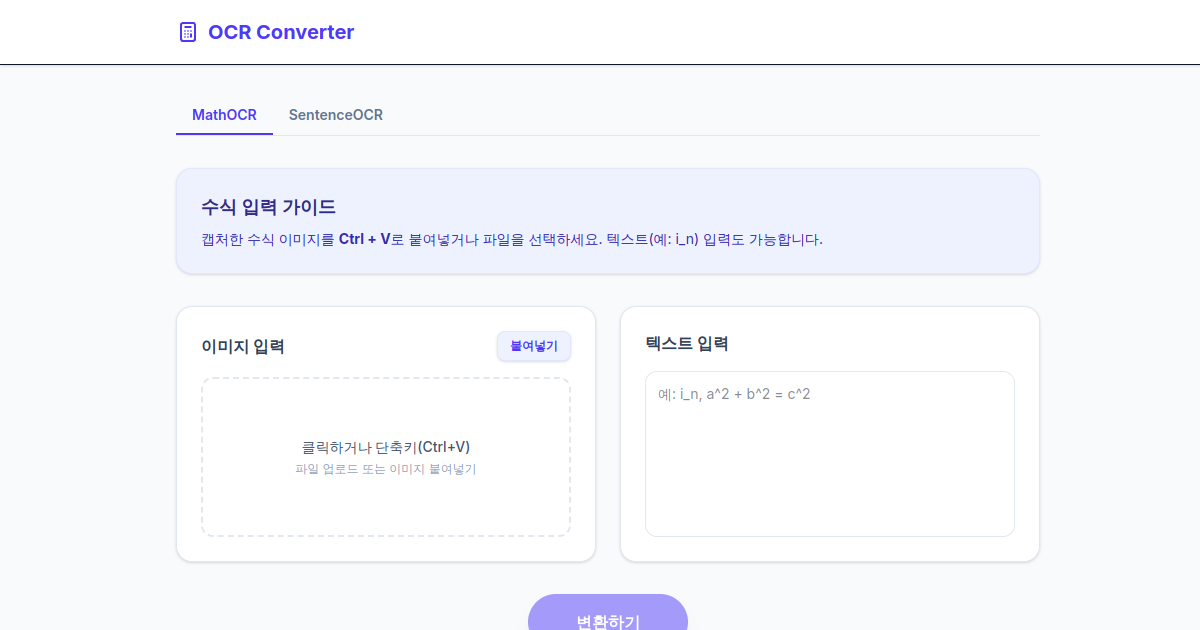Click the 이미지 입력 section heading
Viewport: 1200px width, 630px height.
(x=243, y=347)
